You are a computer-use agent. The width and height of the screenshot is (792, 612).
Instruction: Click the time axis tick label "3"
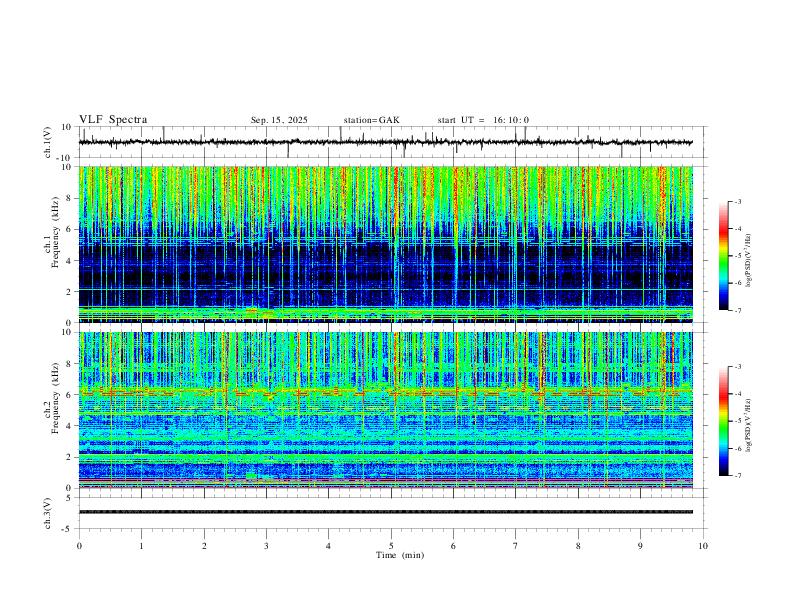point(266,546)
